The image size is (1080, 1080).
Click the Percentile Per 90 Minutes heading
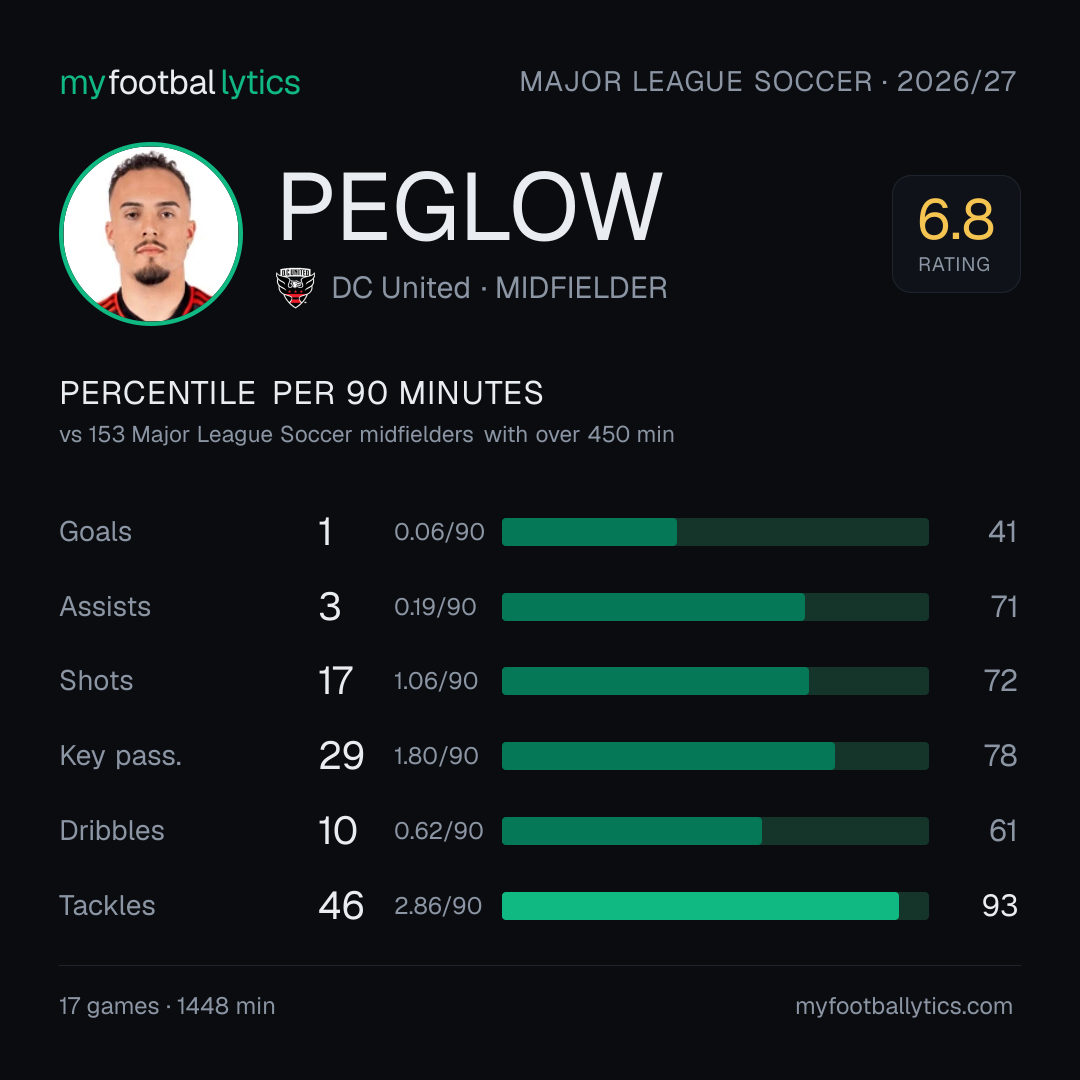(x=302, y=393)
